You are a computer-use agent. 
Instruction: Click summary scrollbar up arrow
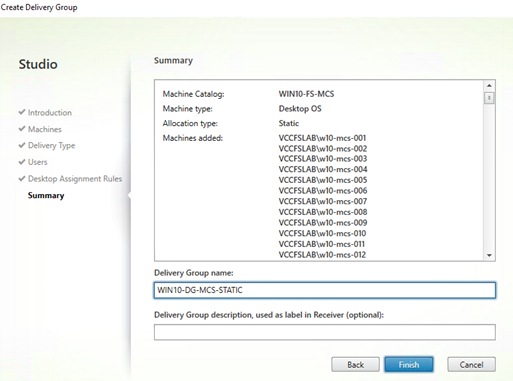coord(489,86)
